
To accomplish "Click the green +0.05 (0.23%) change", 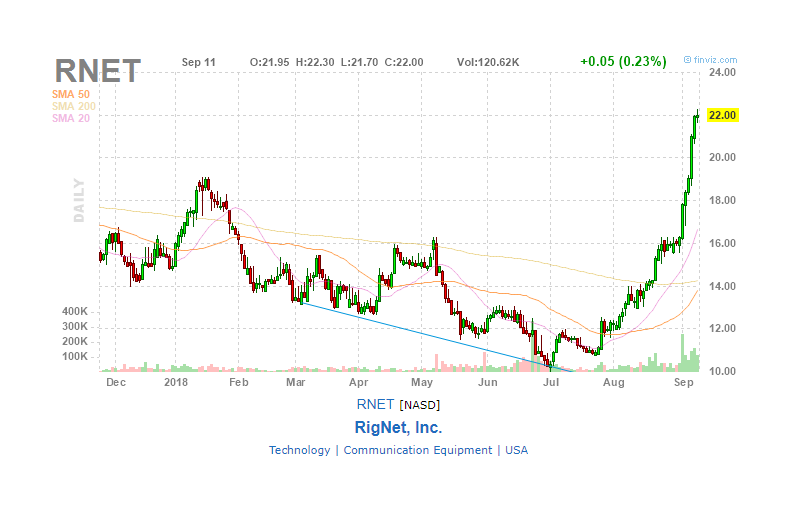I will click(x=623, y=62).
